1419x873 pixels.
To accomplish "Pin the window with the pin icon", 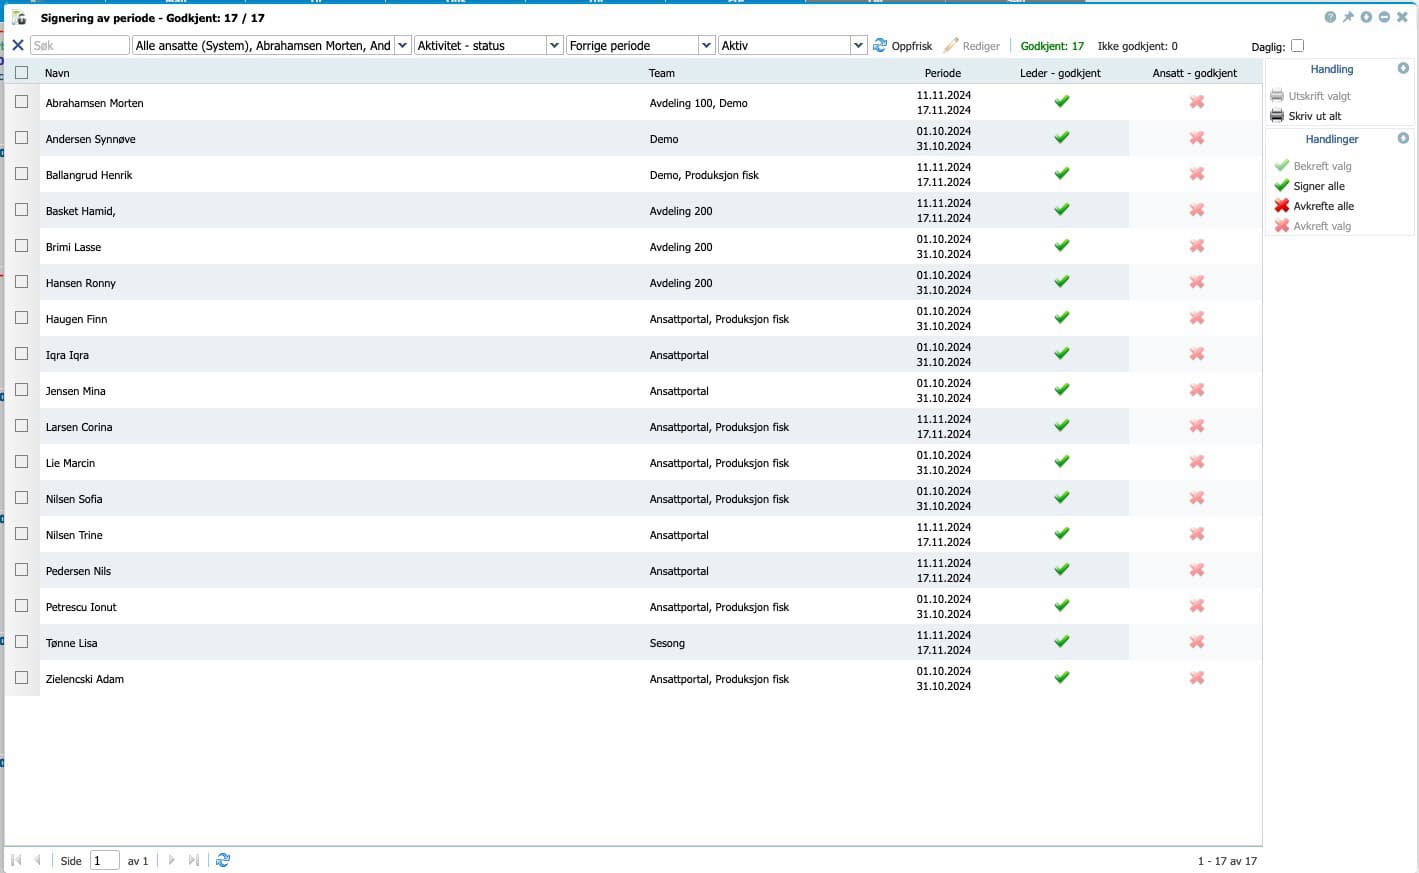I will point(1348,17).
